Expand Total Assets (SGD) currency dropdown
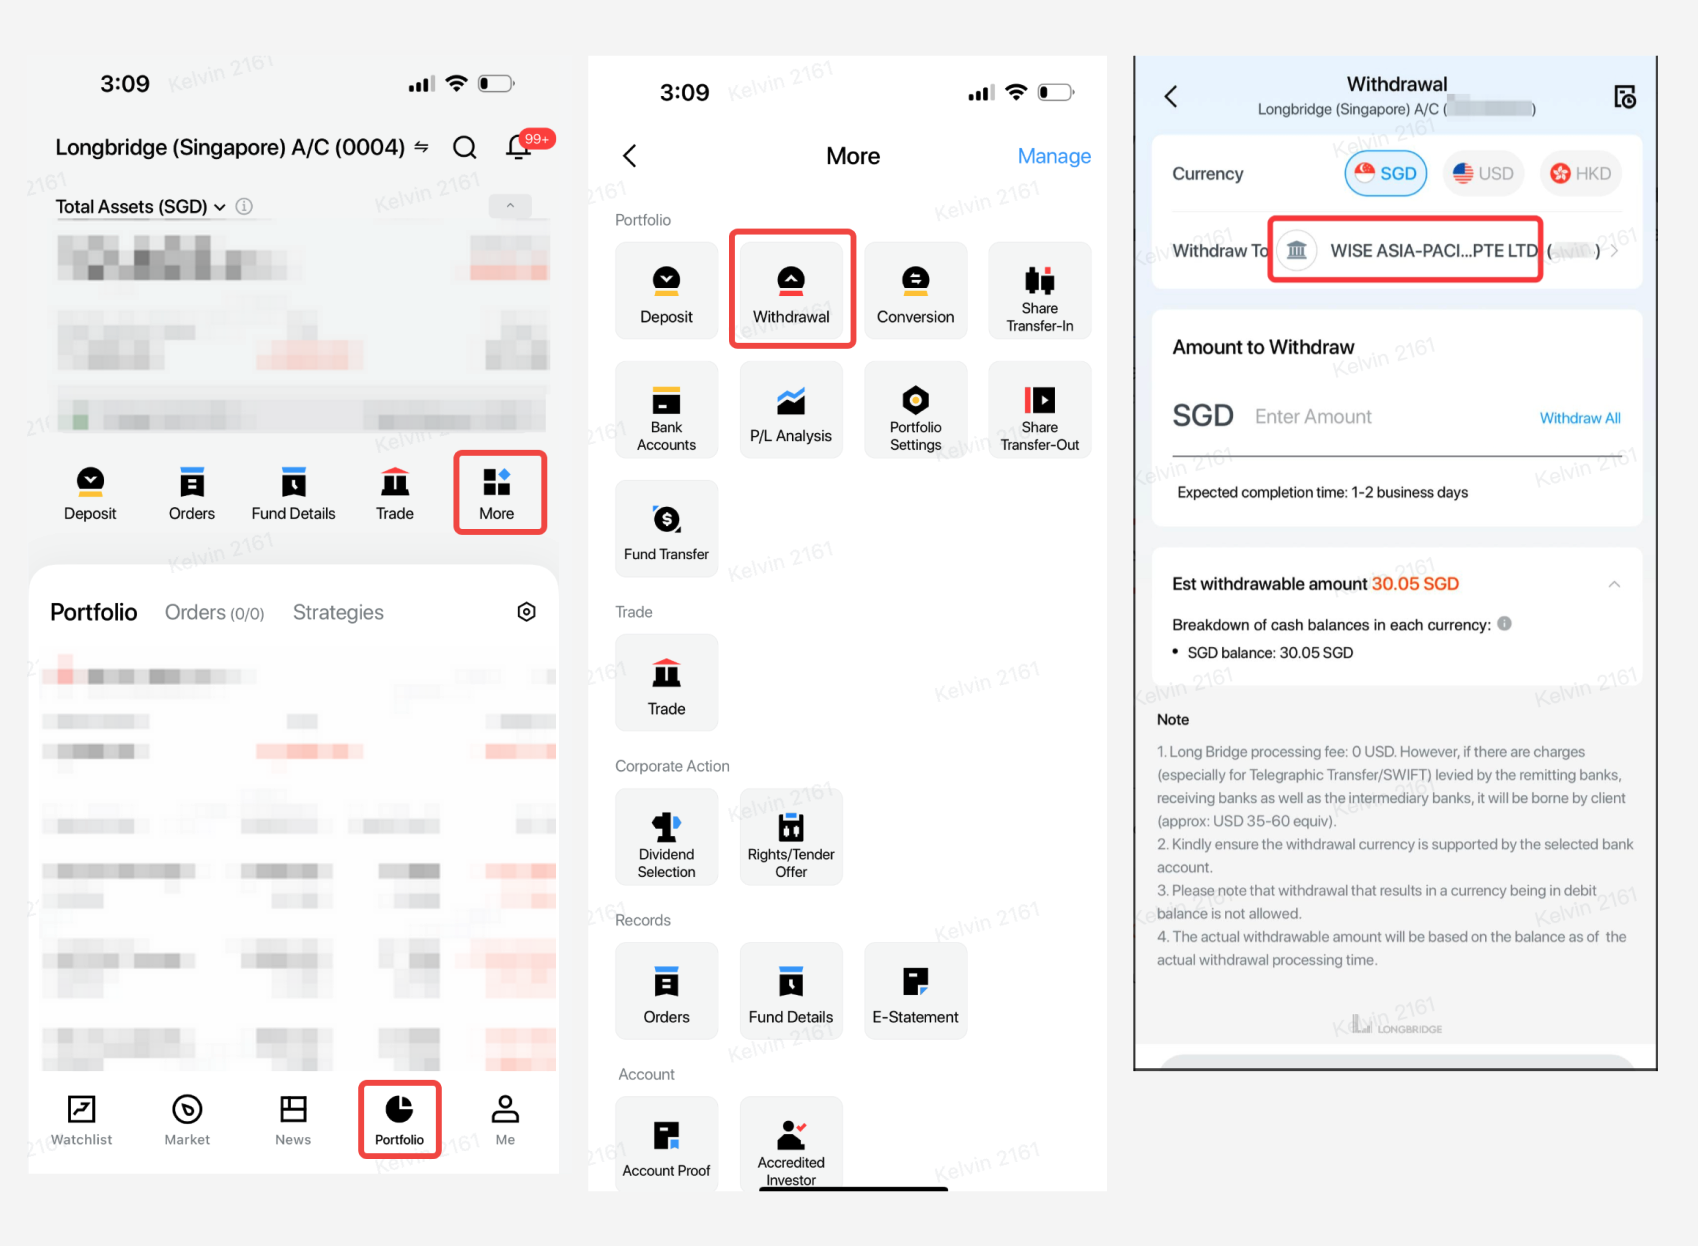 pyautogui.click(x=140, y=206)
